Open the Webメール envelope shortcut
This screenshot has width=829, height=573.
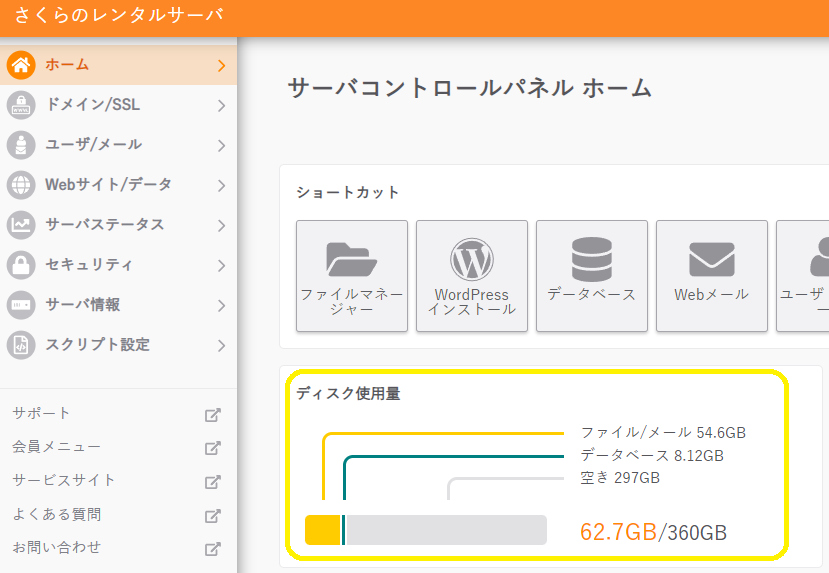pos(712,276)
